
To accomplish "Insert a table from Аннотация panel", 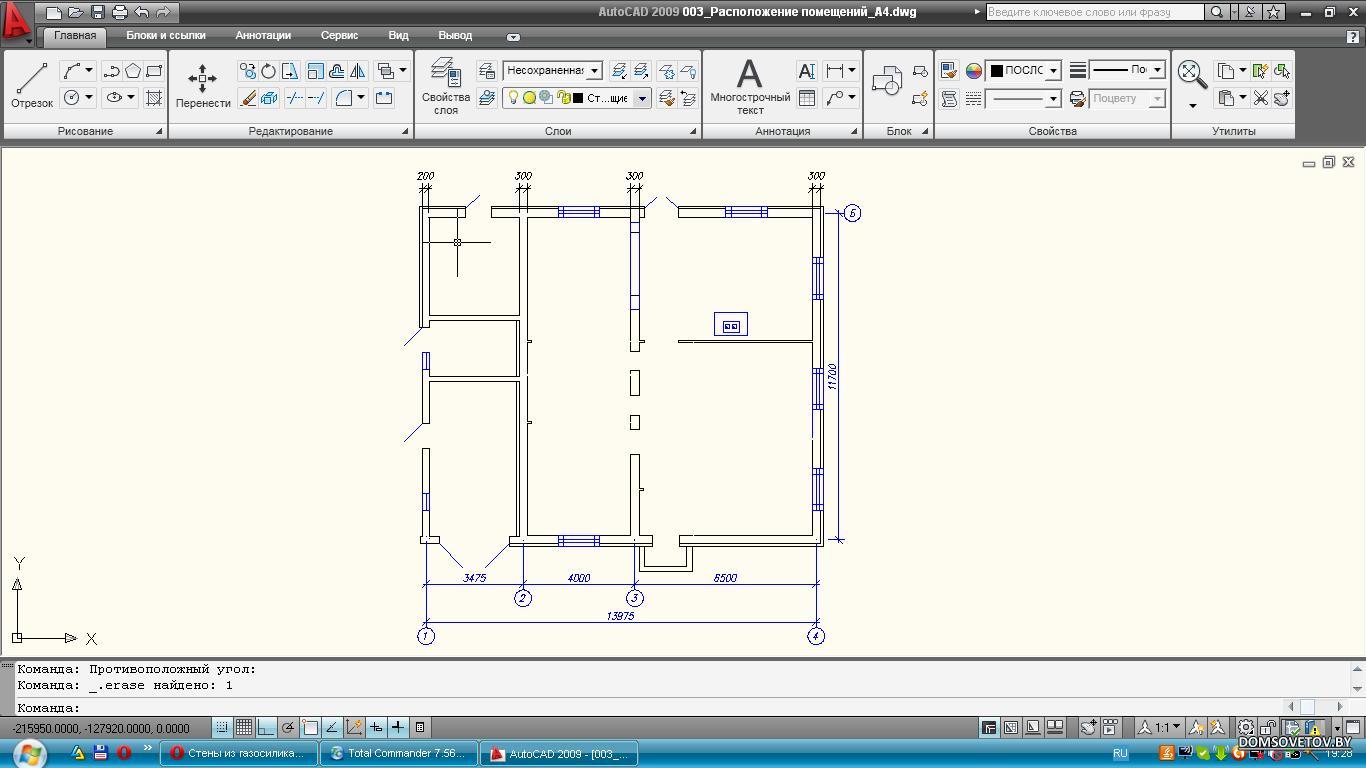I will [807, 97].
